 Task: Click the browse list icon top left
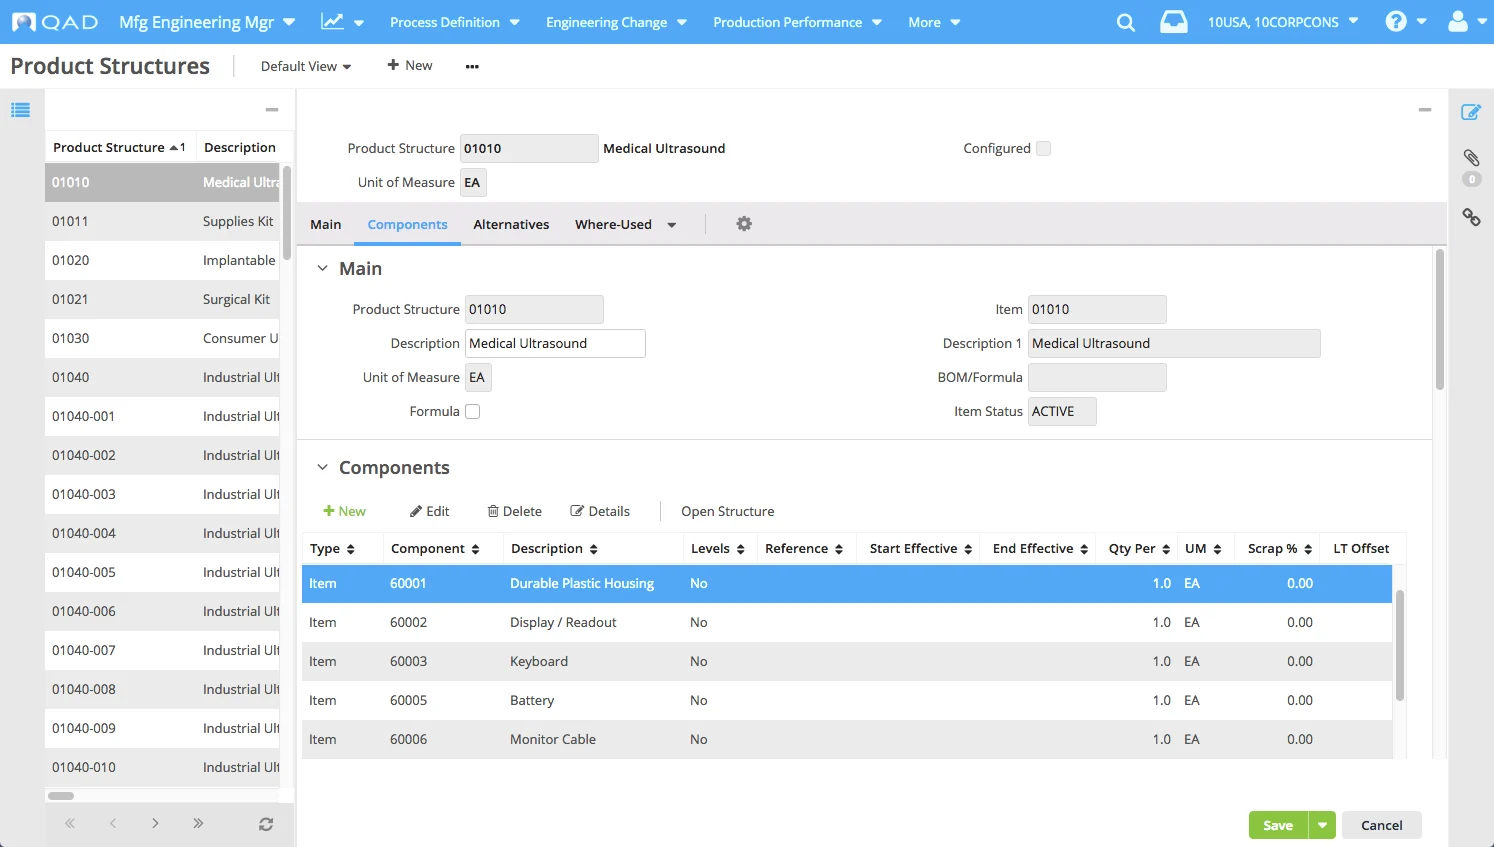20,110
